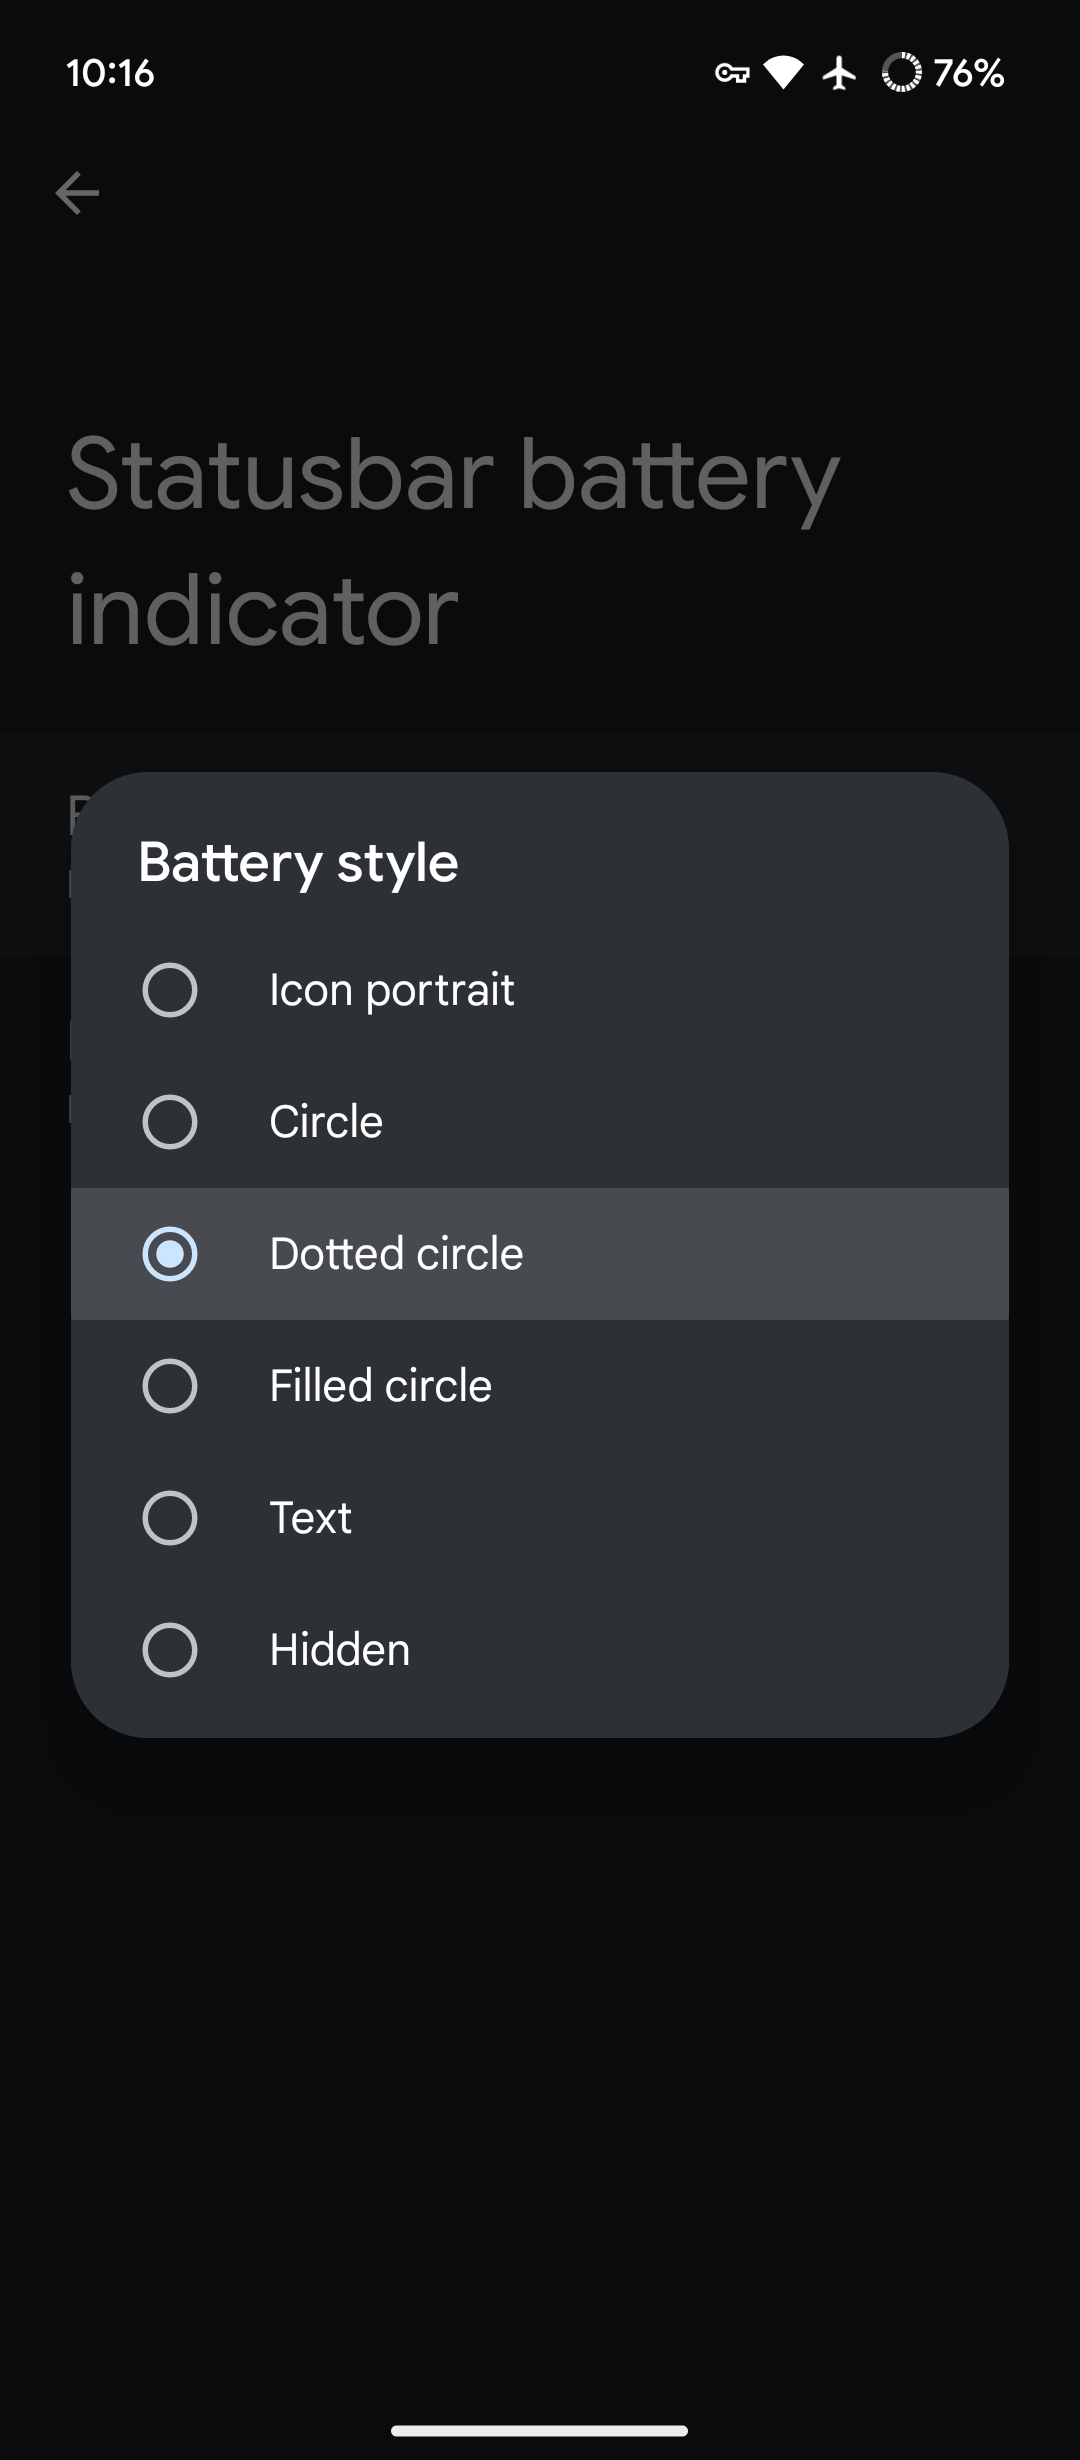
Task: Choose the "Filled circle" label option
Action: pos(381,1386)
